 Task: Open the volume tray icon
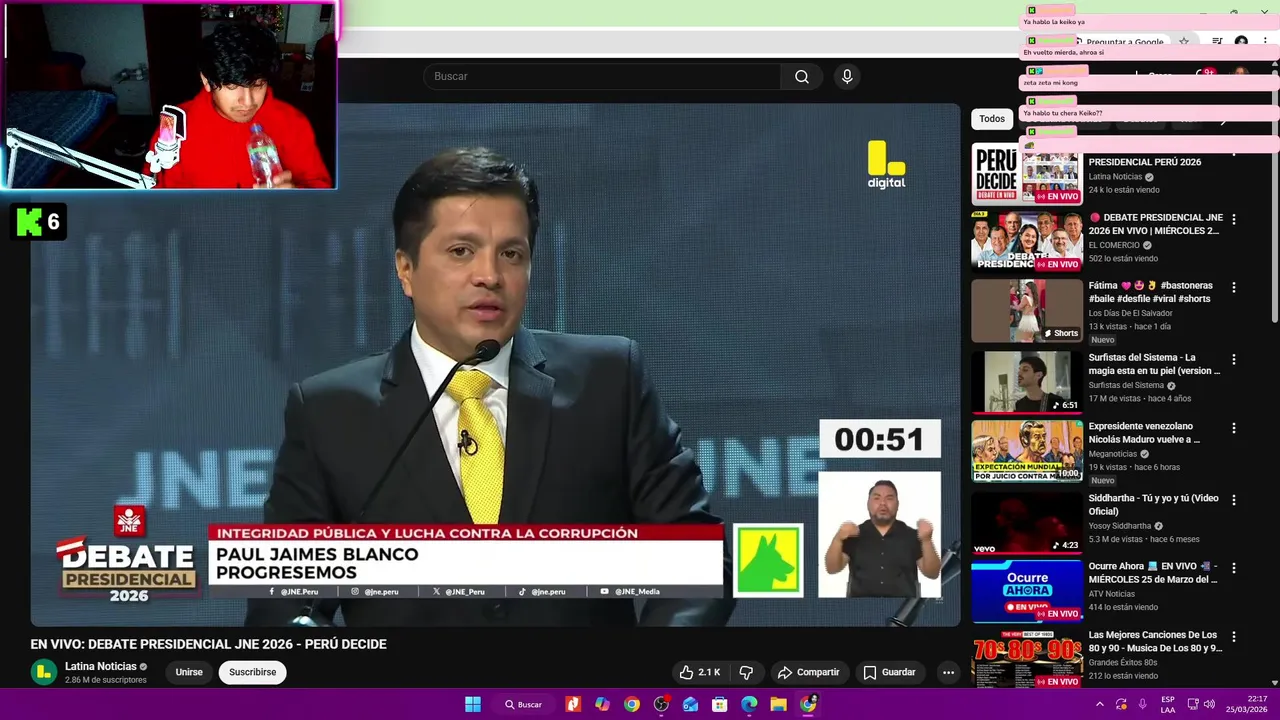click(1209, 704)
